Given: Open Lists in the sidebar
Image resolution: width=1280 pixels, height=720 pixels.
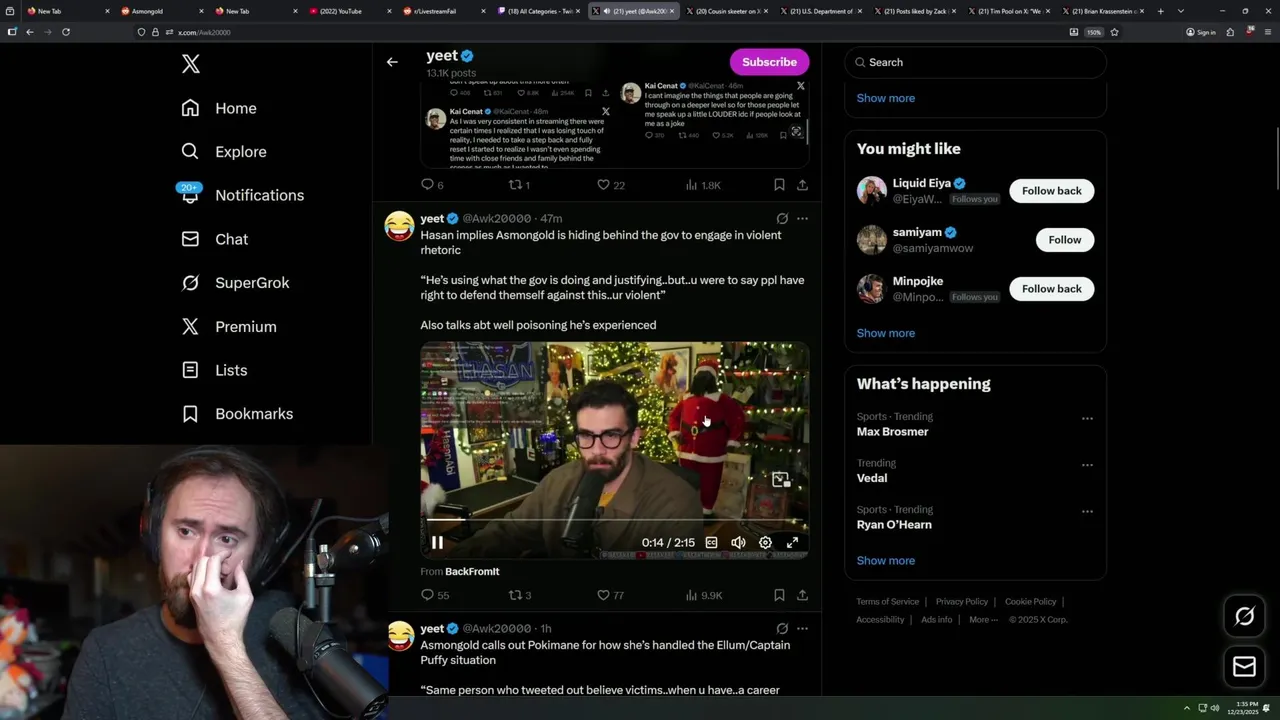Looking at the screenshot, I should click(x=214, y=370).
